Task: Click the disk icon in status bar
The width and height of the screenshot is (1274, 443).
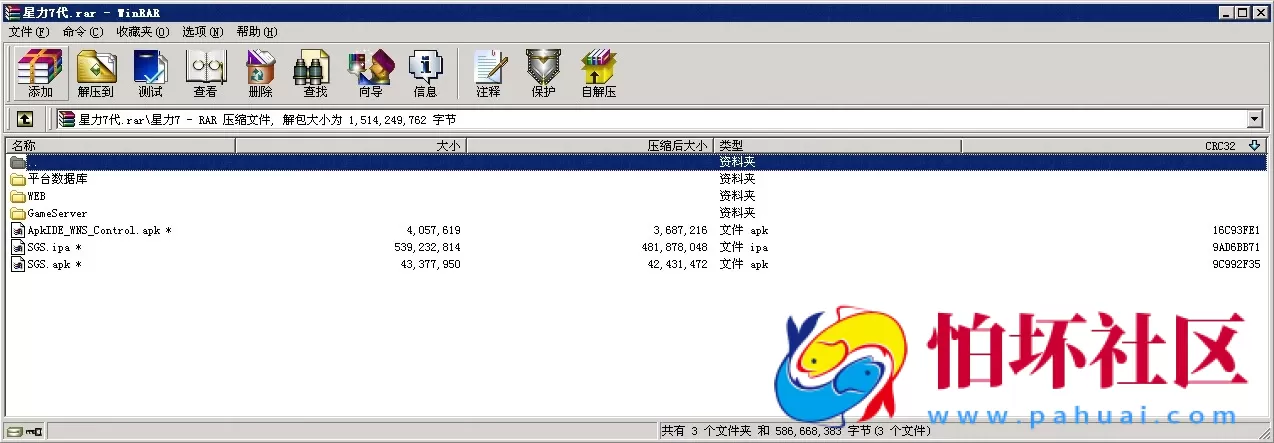Action: (14, 431)
